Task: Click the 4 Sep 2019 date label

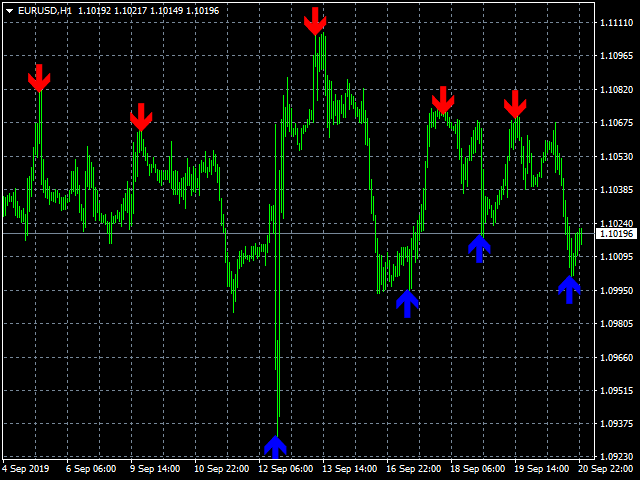Action: (25, 469)
